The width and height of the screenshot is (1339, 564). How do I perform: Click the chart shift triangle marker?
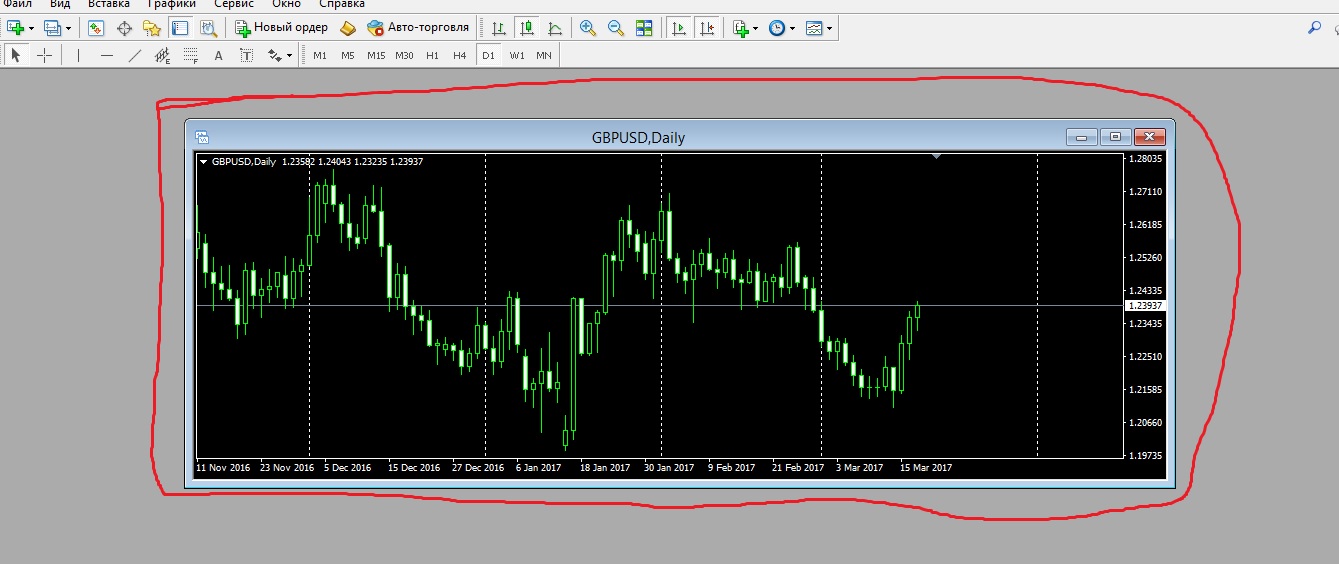pyautogui.click(x=937, y=157)
